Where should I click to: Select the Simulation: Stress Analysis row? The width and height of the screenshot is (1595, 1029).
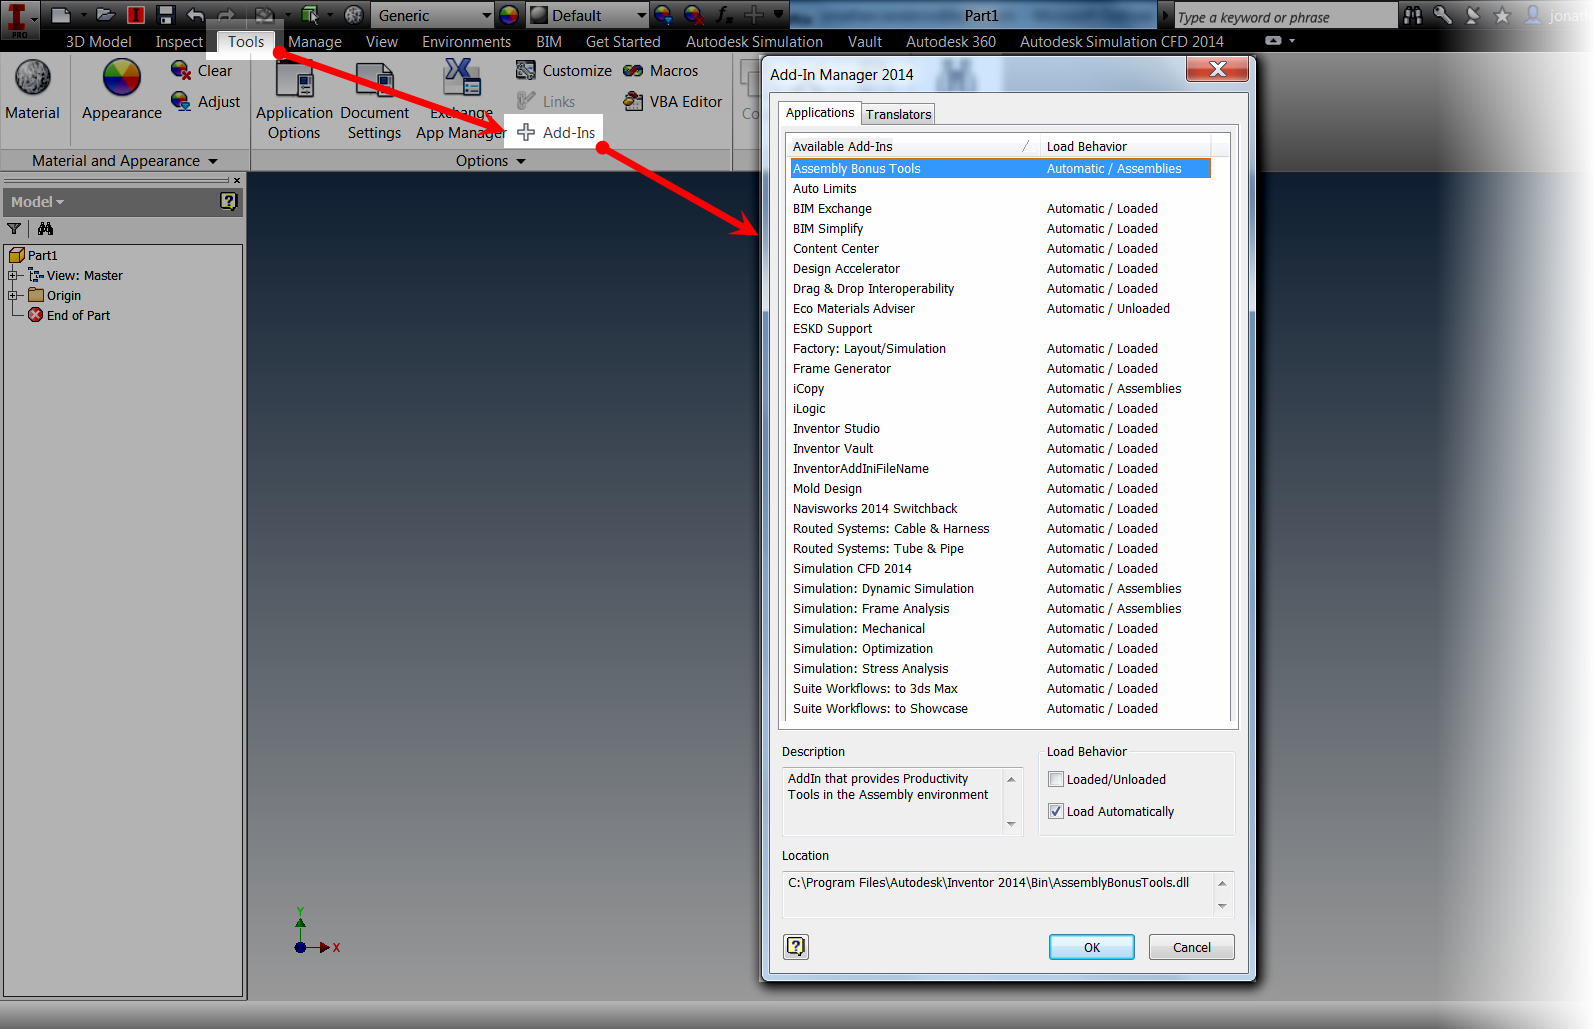coord(1000,668)
